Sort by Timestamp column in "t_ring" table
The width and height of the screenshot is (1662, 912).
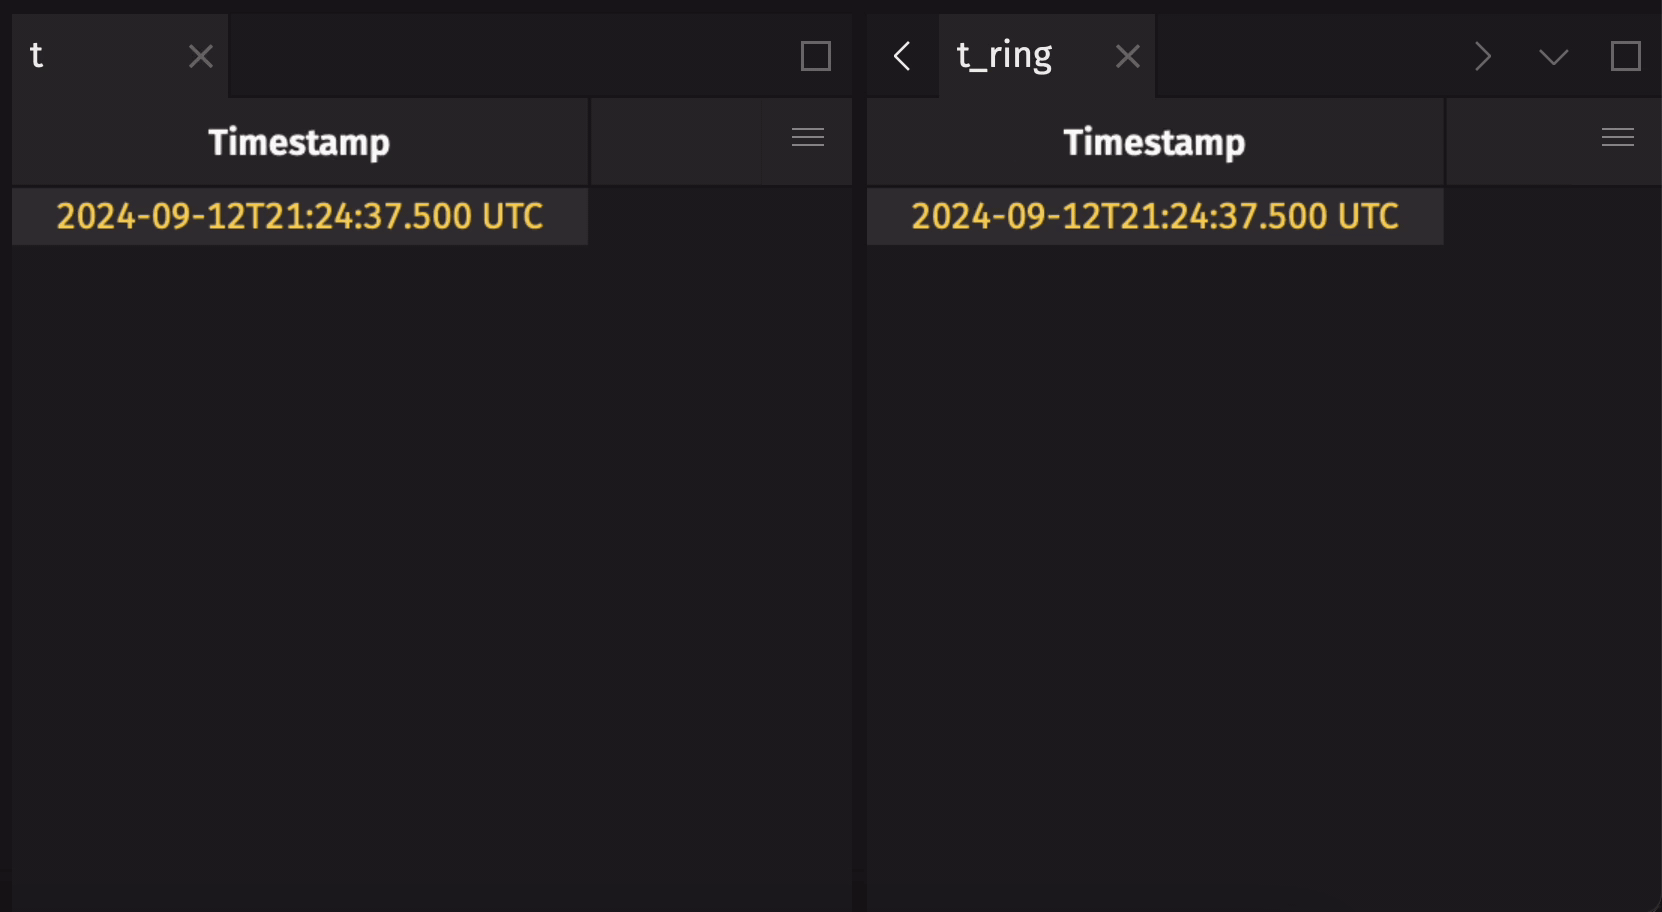pyautogui.click(x=1154, y=142)
